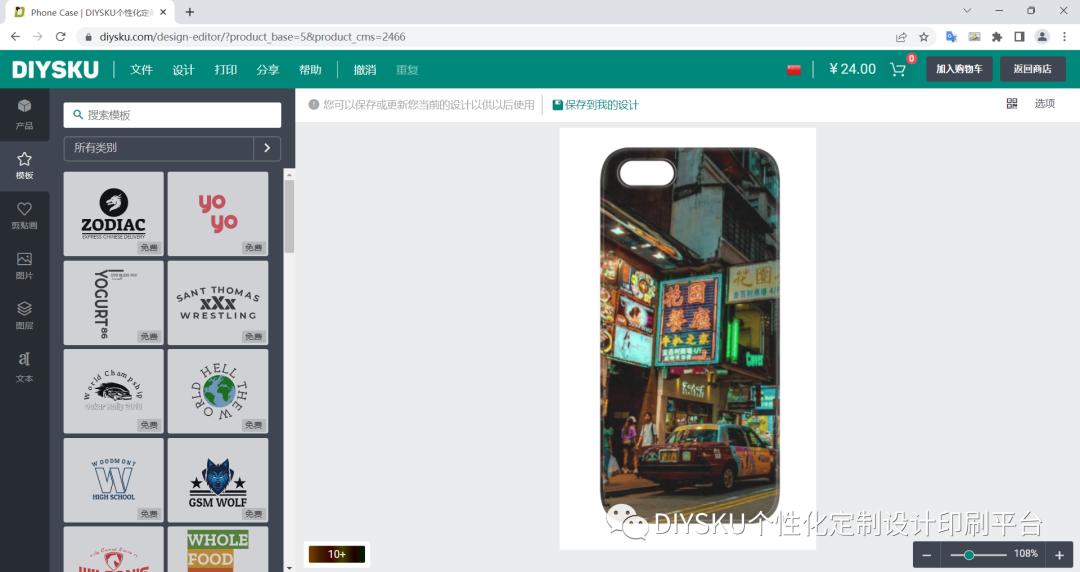Click template panel scrollbar
The image size is (1080, 572).
289,216
